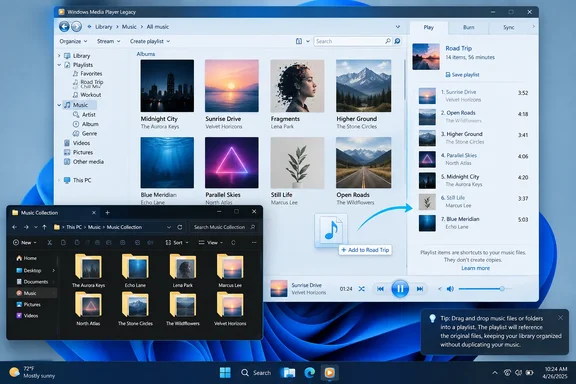Expand the Desktop chevron in File Explorer sidebar
This screenshot has height=384, width=576.
coord(54,270)
